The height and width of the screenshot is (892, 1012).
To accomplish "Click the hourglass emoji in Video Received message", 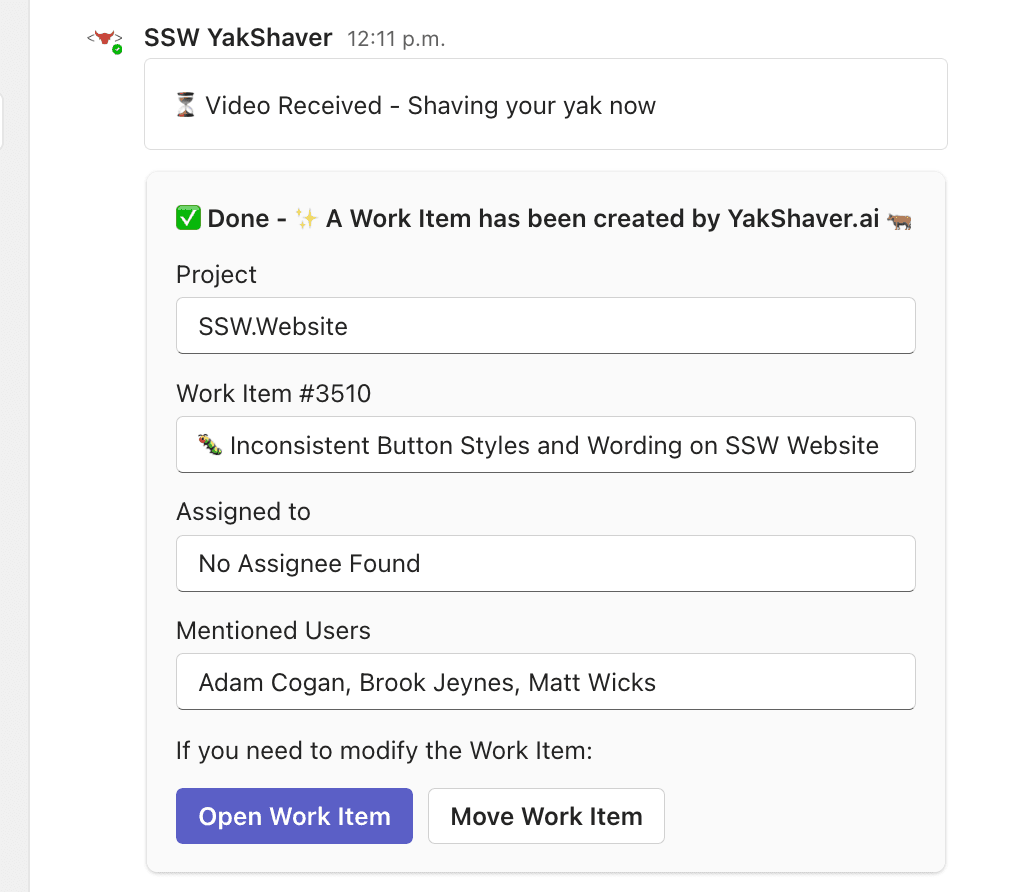I will coord(186,106).
